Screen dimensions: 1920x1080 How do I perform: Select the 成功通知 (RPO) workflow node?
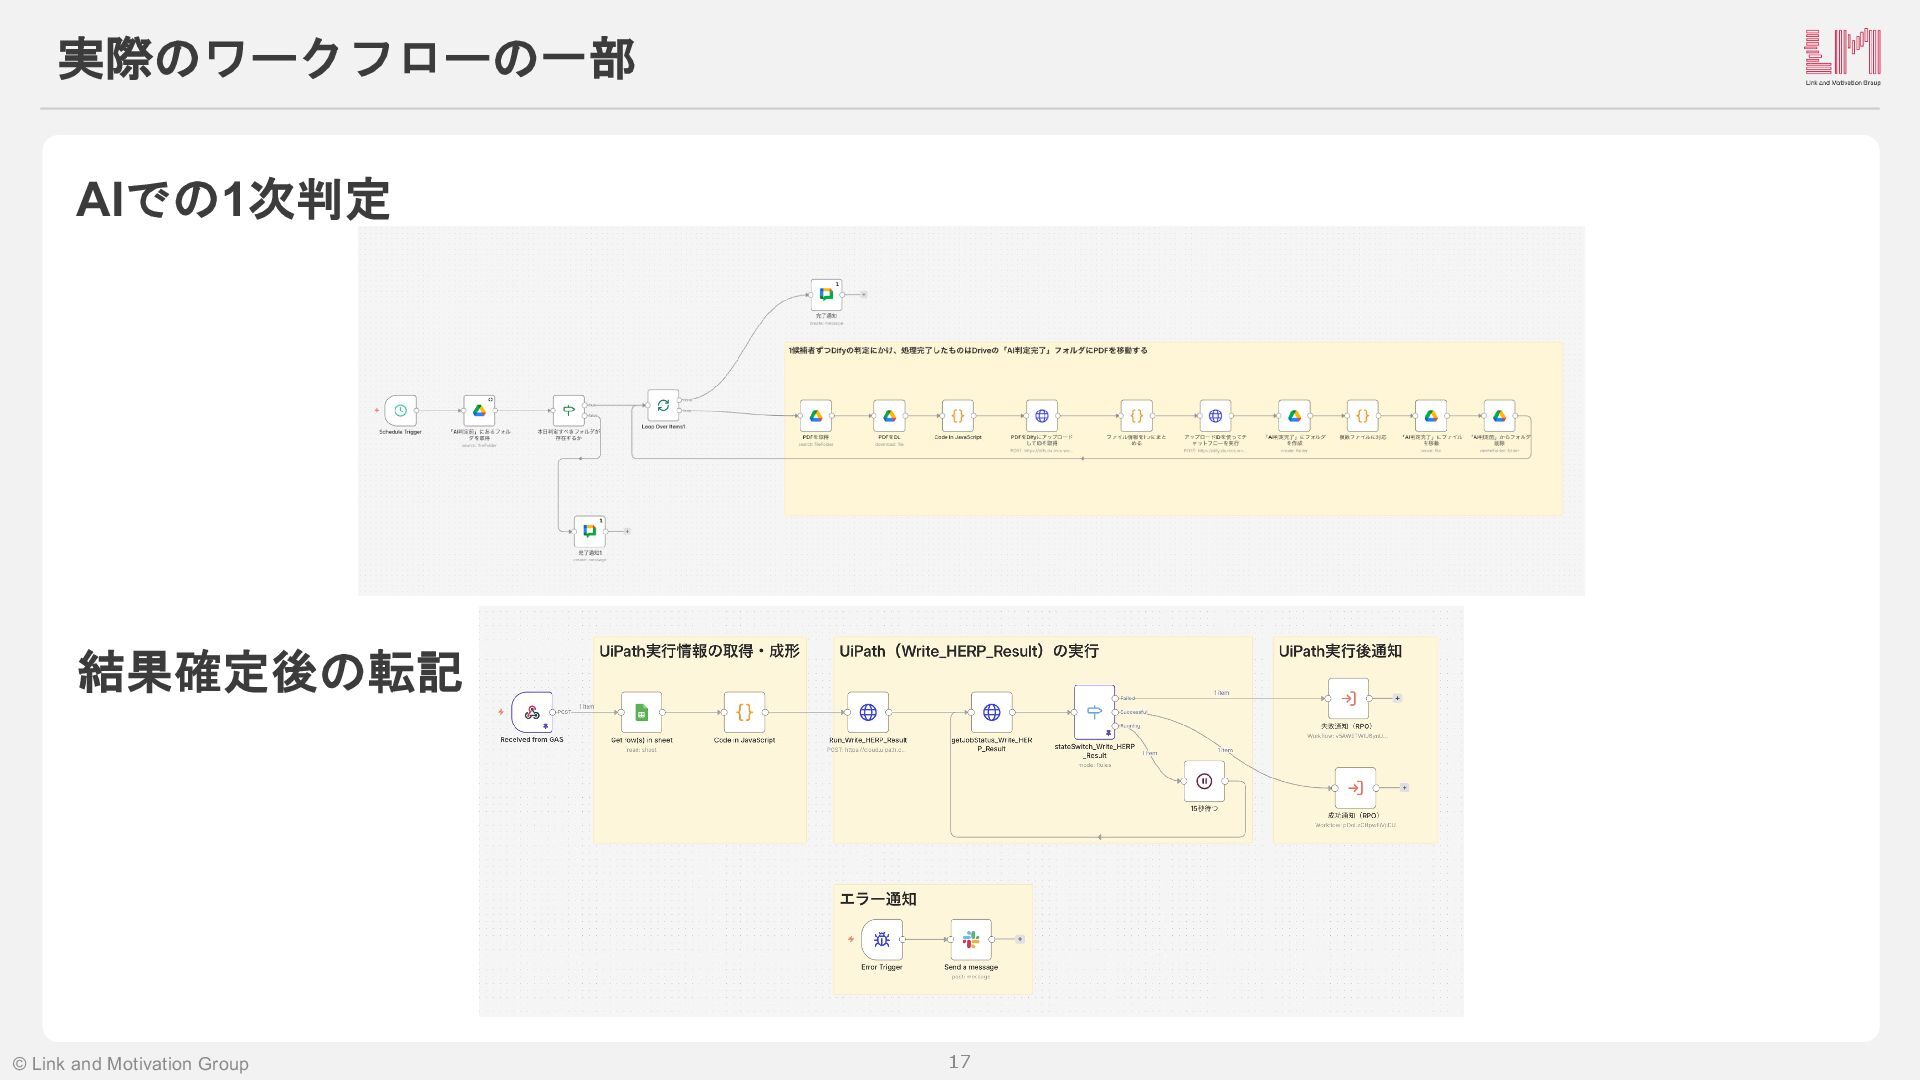point(1355,788)
